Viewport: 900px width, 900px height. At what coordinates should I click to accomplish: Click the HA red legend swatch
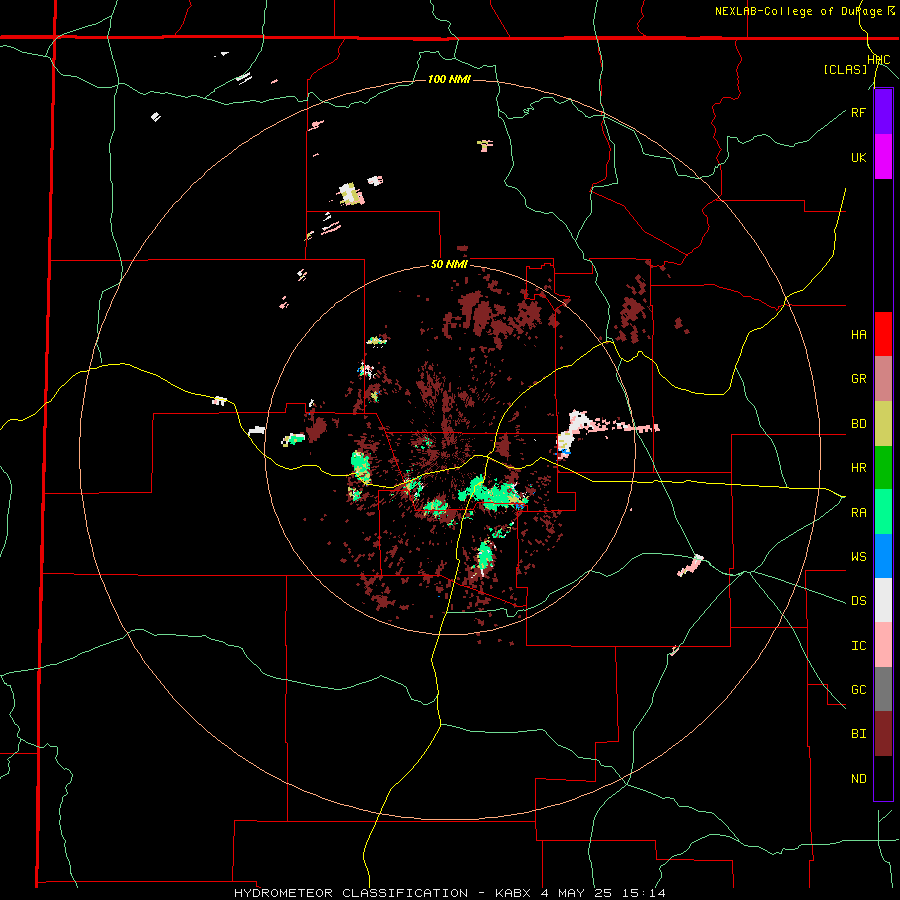[x=883, y=334]
